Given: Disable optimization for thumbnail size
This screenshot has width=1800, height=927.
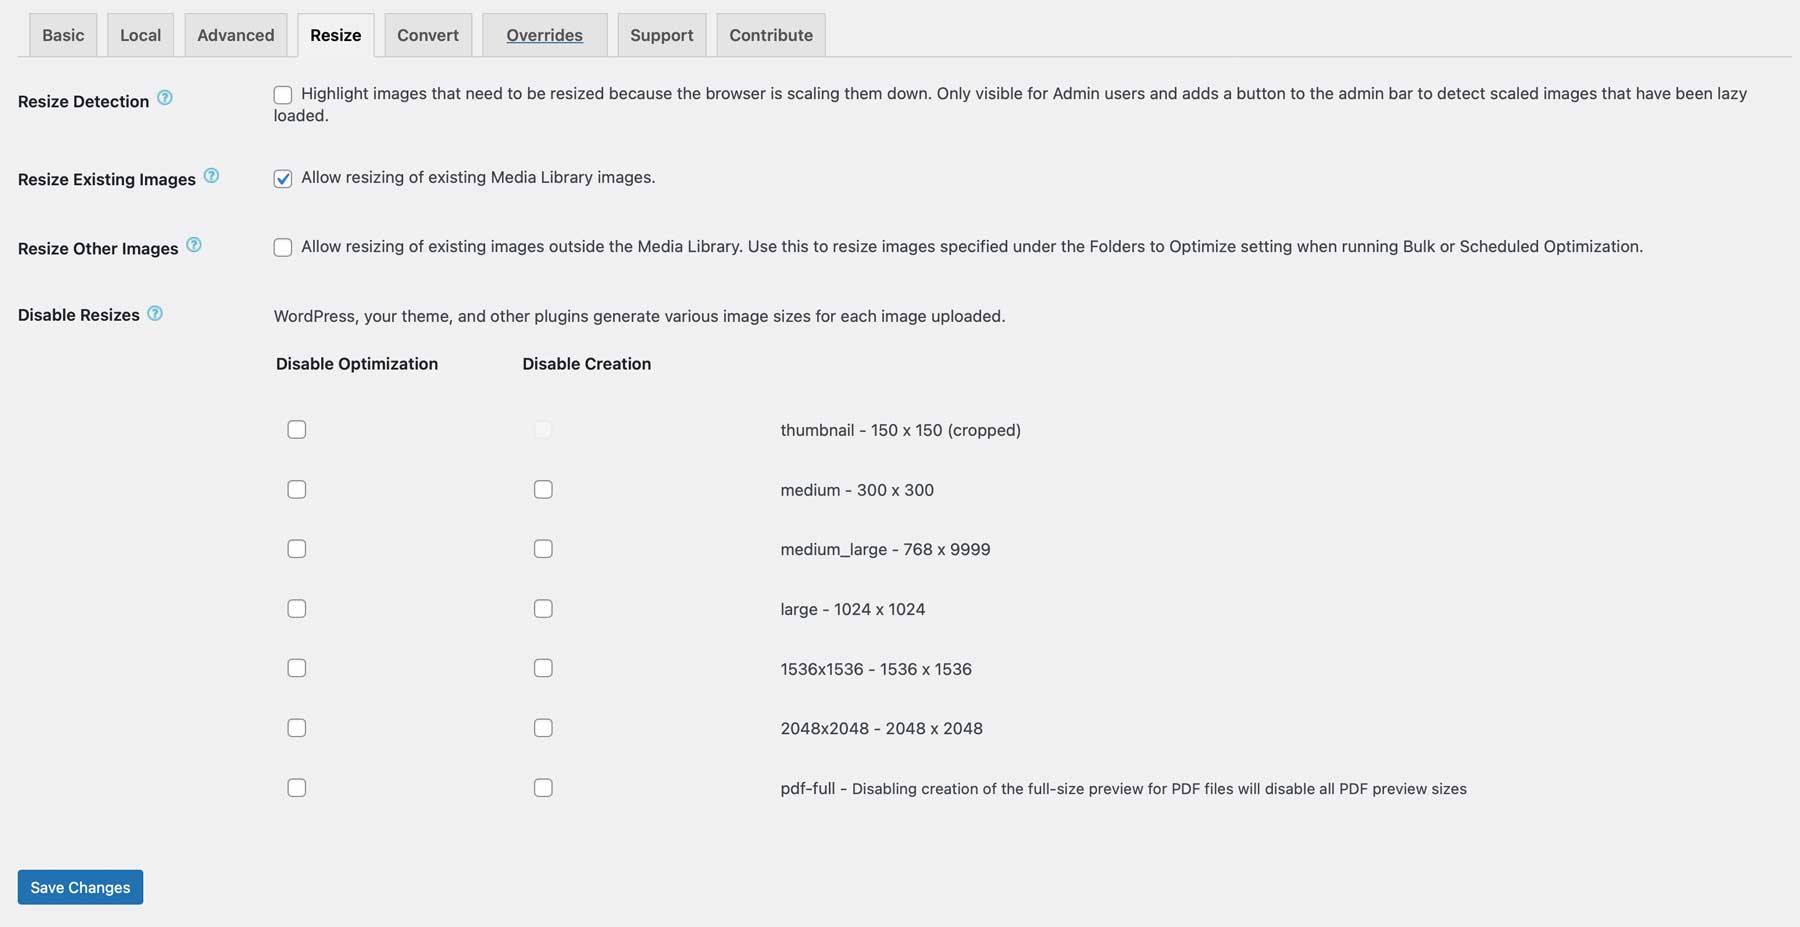Looking at the screenshot, I should pos(297,429).
